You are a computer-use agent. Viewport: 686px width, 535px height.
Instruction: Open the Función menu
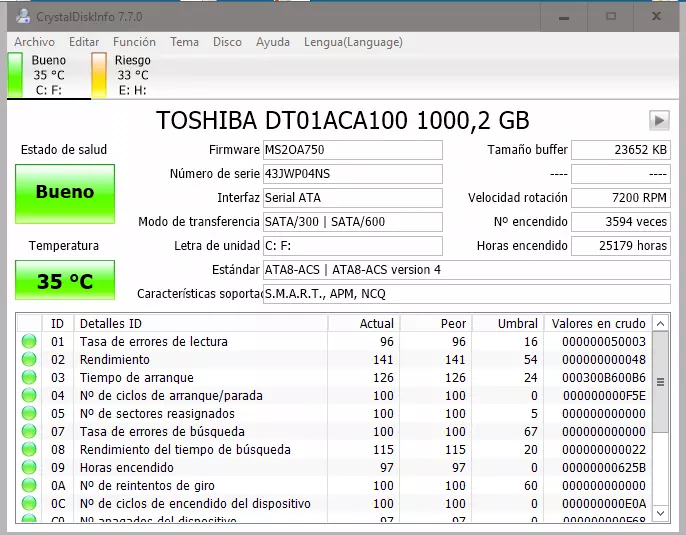tap(134, 42)
